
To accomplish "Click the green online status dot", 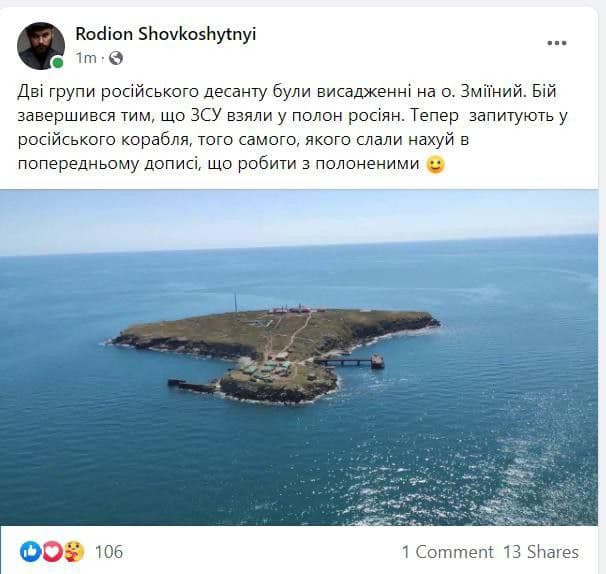I will 58,62.
